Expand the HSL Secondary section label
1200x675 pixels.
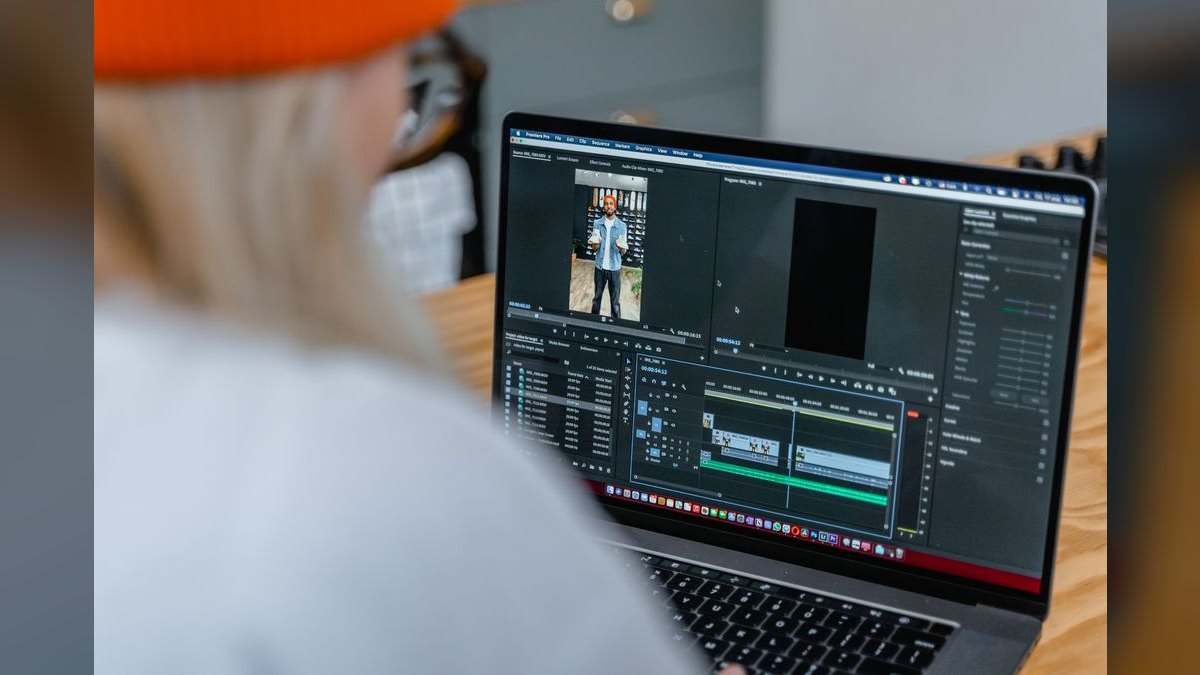click(x=953, y=449)
